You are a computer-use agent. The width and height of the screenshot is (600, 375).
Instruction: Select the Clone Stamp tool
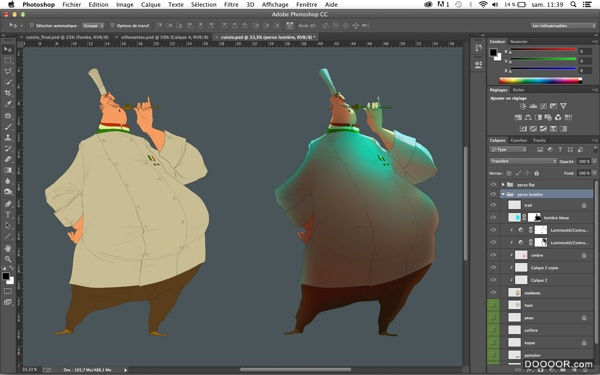click(8, 137)
